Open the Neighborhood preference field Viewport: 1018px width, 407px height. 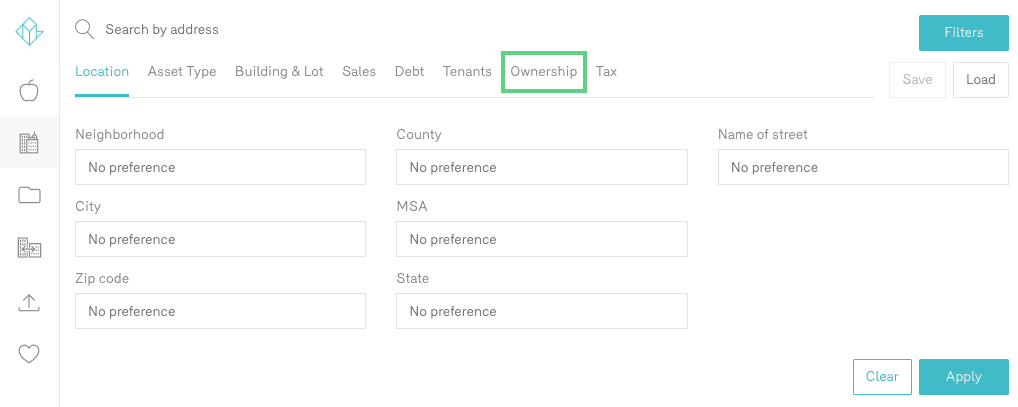click(x=220, y=168)
